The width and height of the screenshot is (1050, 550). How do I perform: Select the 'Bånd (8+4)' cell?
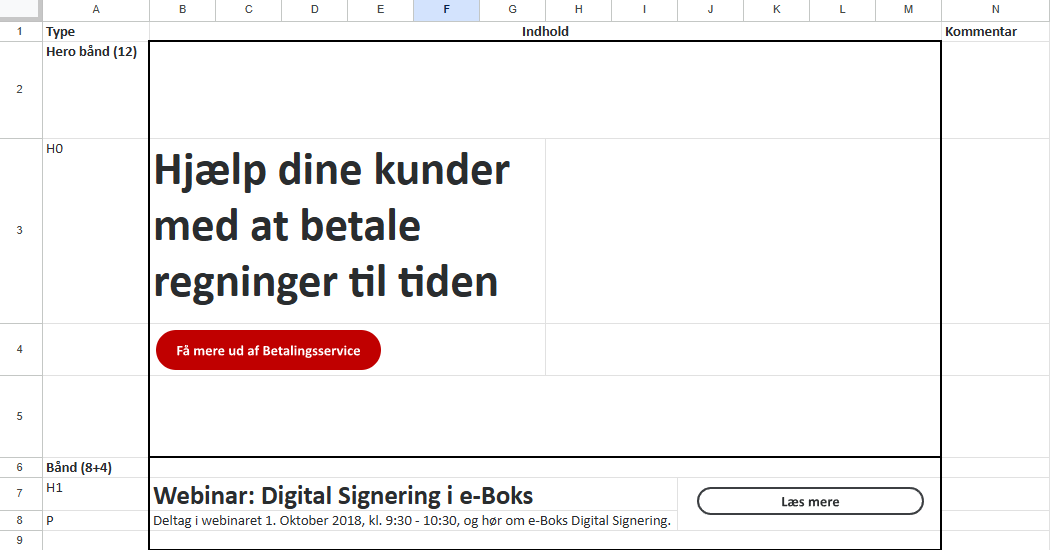click(x=96, y=467)
